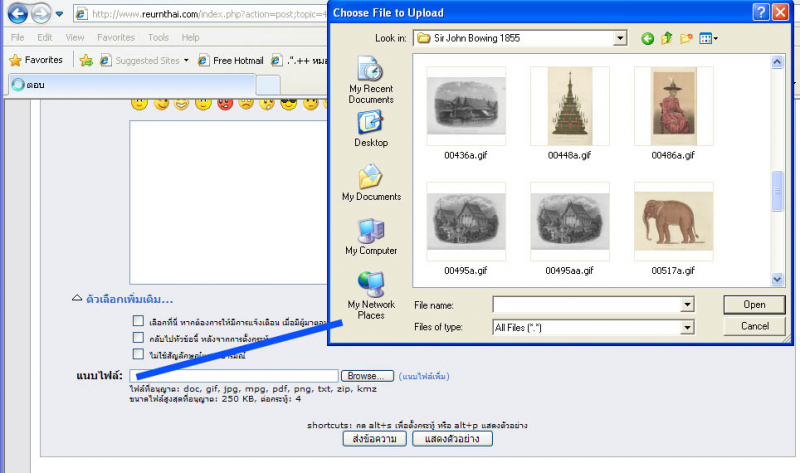Select My Computer in places bar
Viewport: 800px width, 473px height.
(371, 237)
